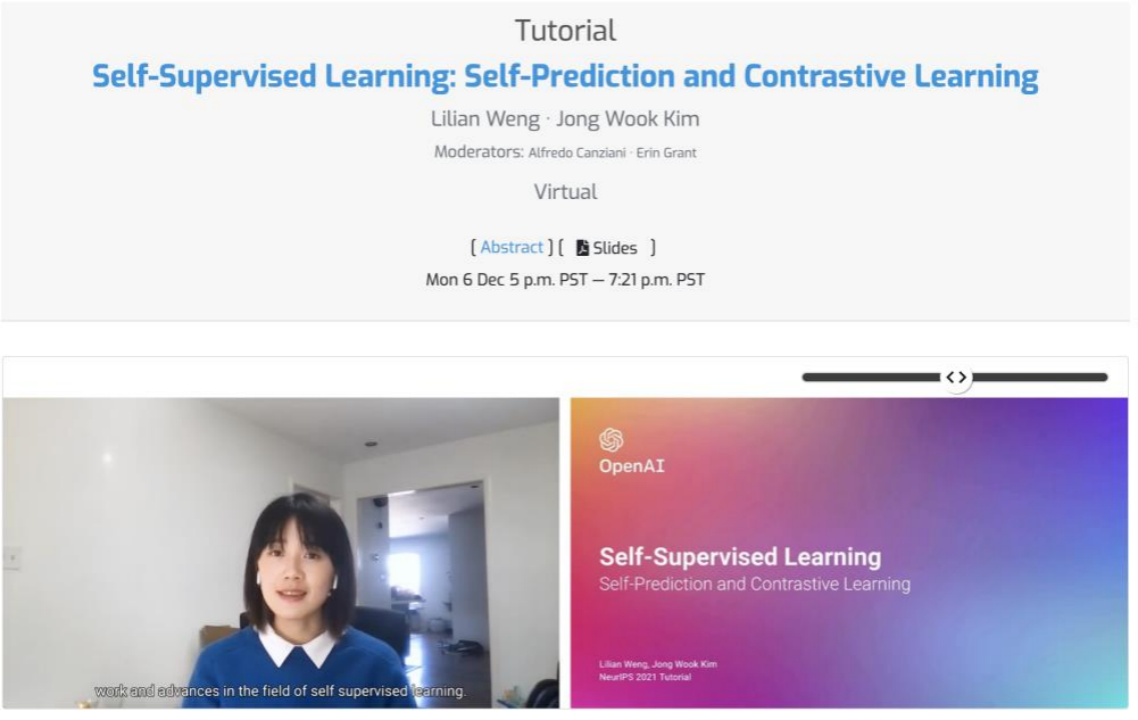Click the Tutorial label at top
This screenshot has height=720, width=1138.
pyautogui.click(x=565, y=31)
